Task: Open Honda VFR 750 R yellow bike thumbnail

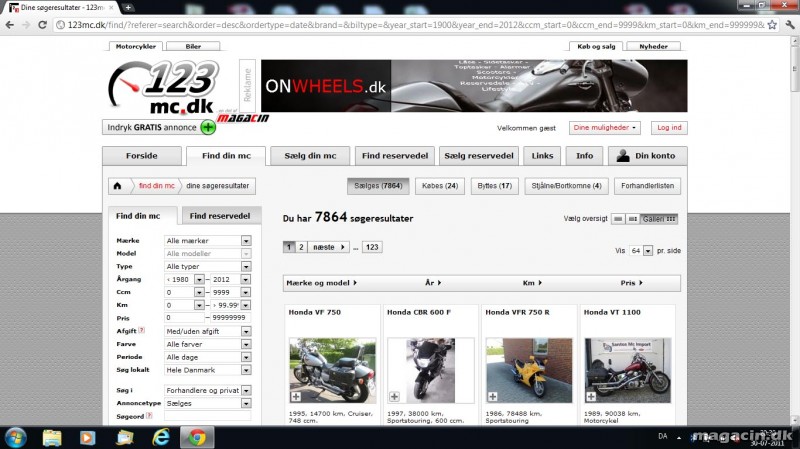Action: (x=529, y=370)
